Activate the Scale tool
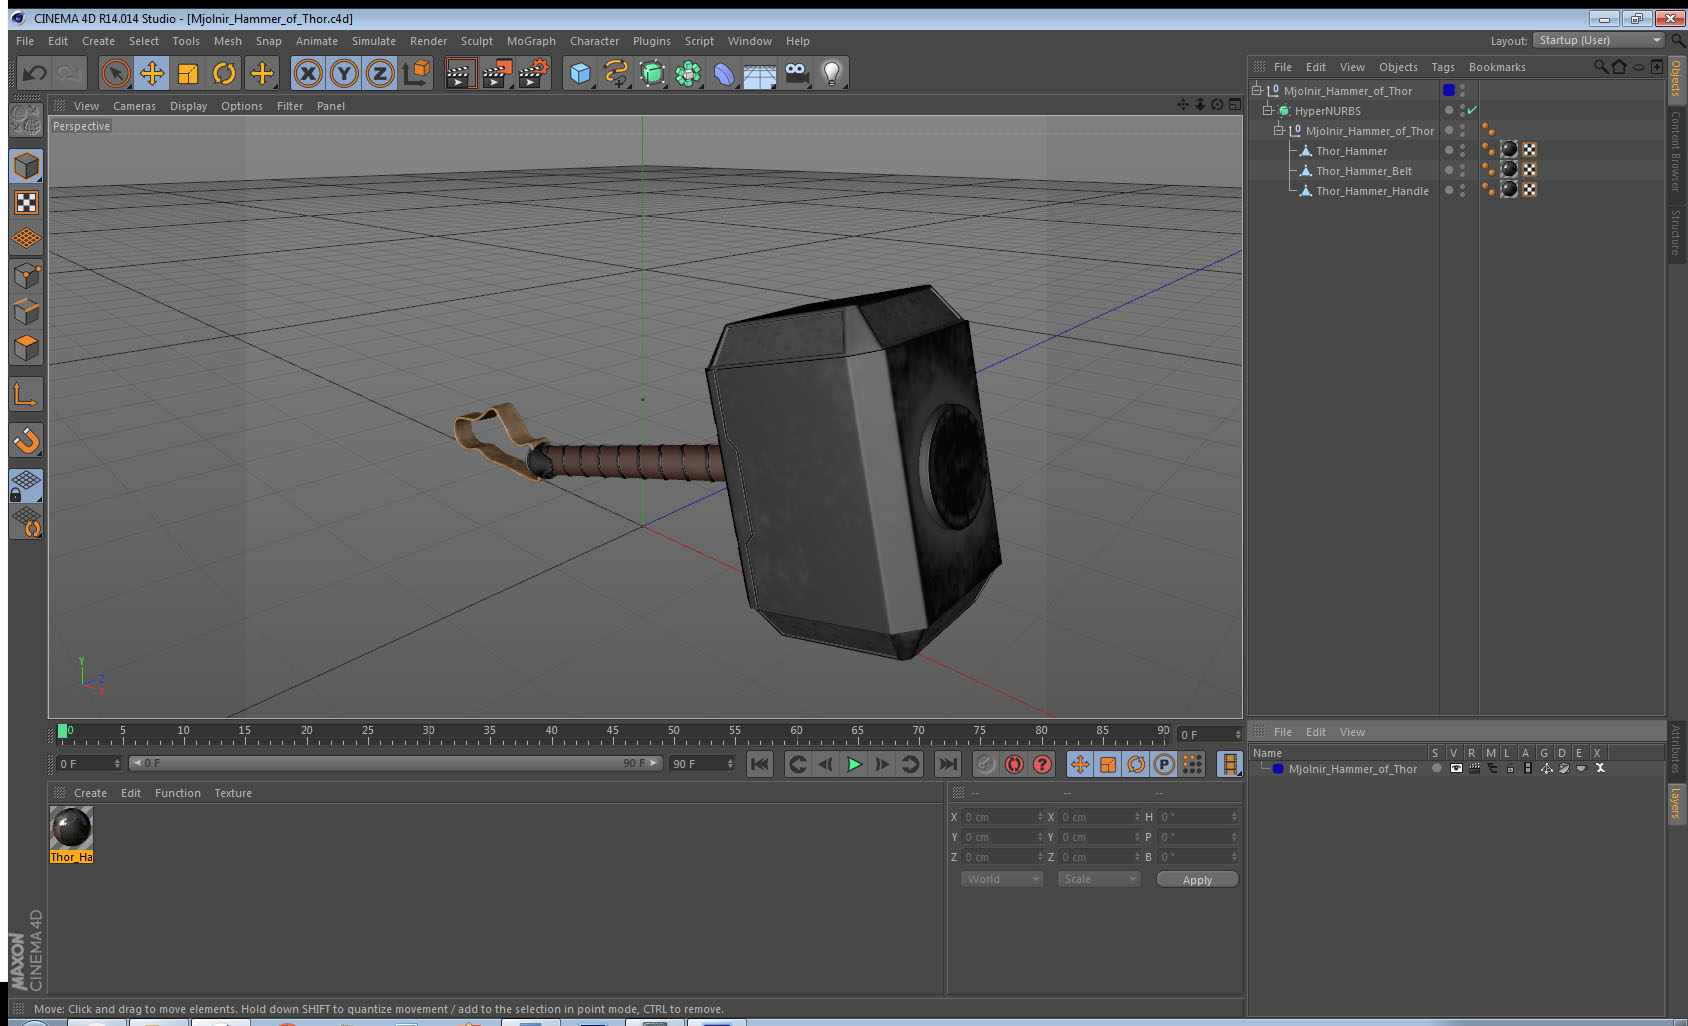 coord(188,73)
